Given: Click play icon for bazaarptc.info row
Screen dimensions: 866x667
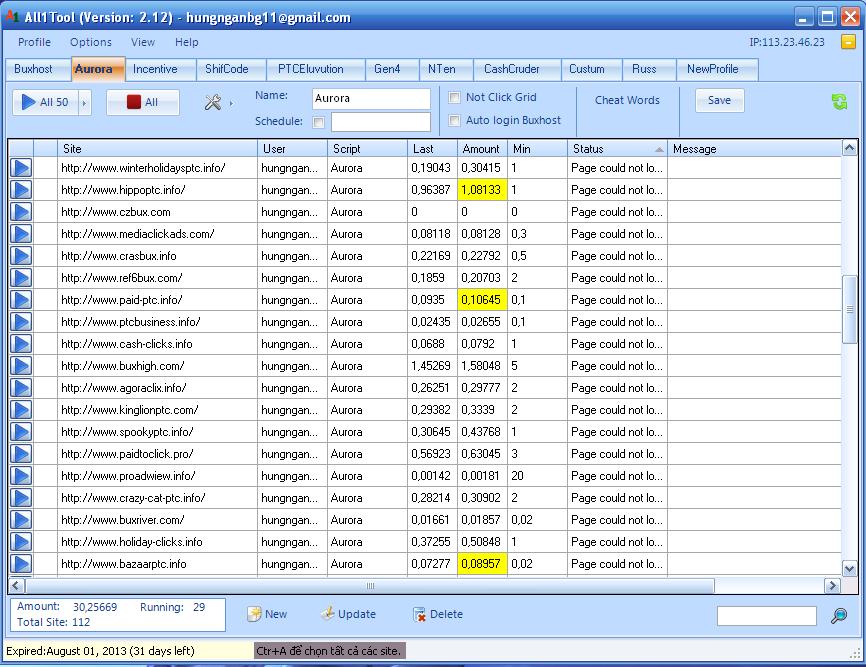Looking at the screenshot, I should click(21, 564).
